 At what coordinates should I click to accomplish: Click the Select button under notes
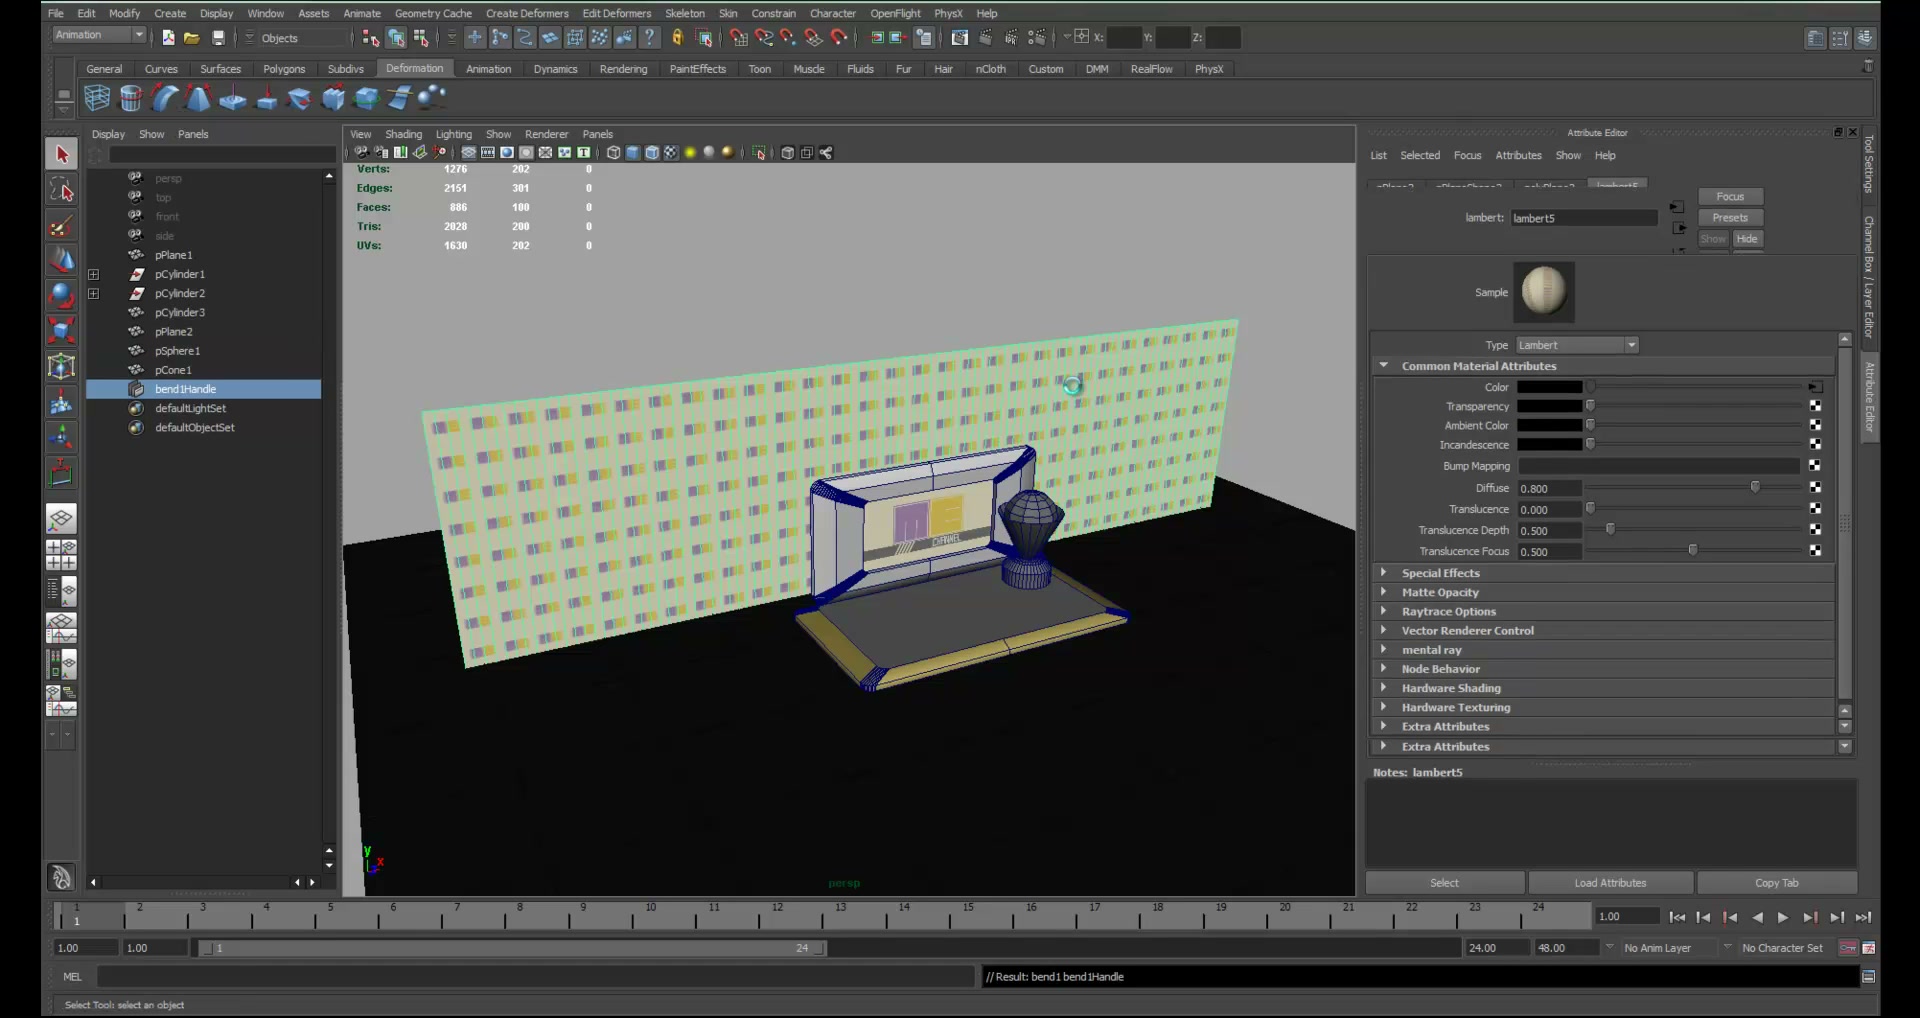[1444, 883]
